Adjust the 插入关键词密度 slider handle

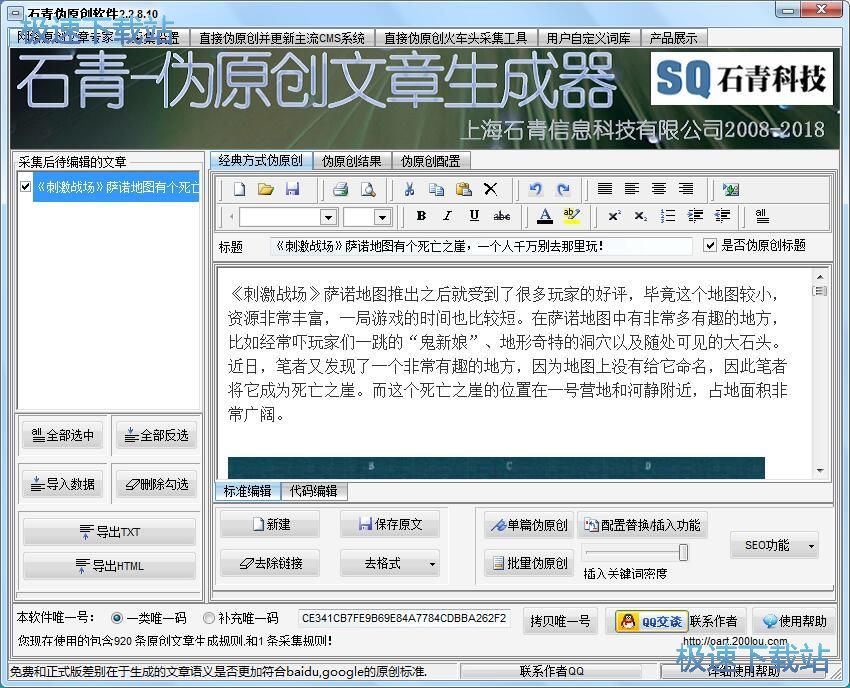click(x=684, y=552)
